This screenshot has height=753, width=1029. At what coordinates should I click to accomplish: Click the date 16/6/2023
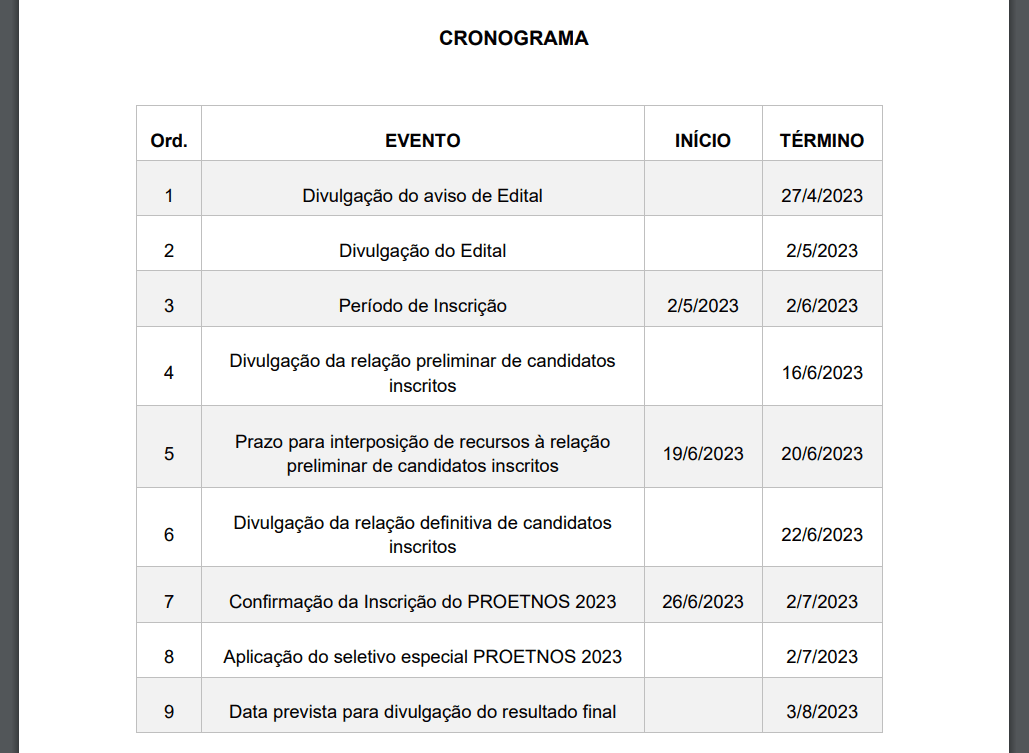pyautogui.click(x=822, y=373)
